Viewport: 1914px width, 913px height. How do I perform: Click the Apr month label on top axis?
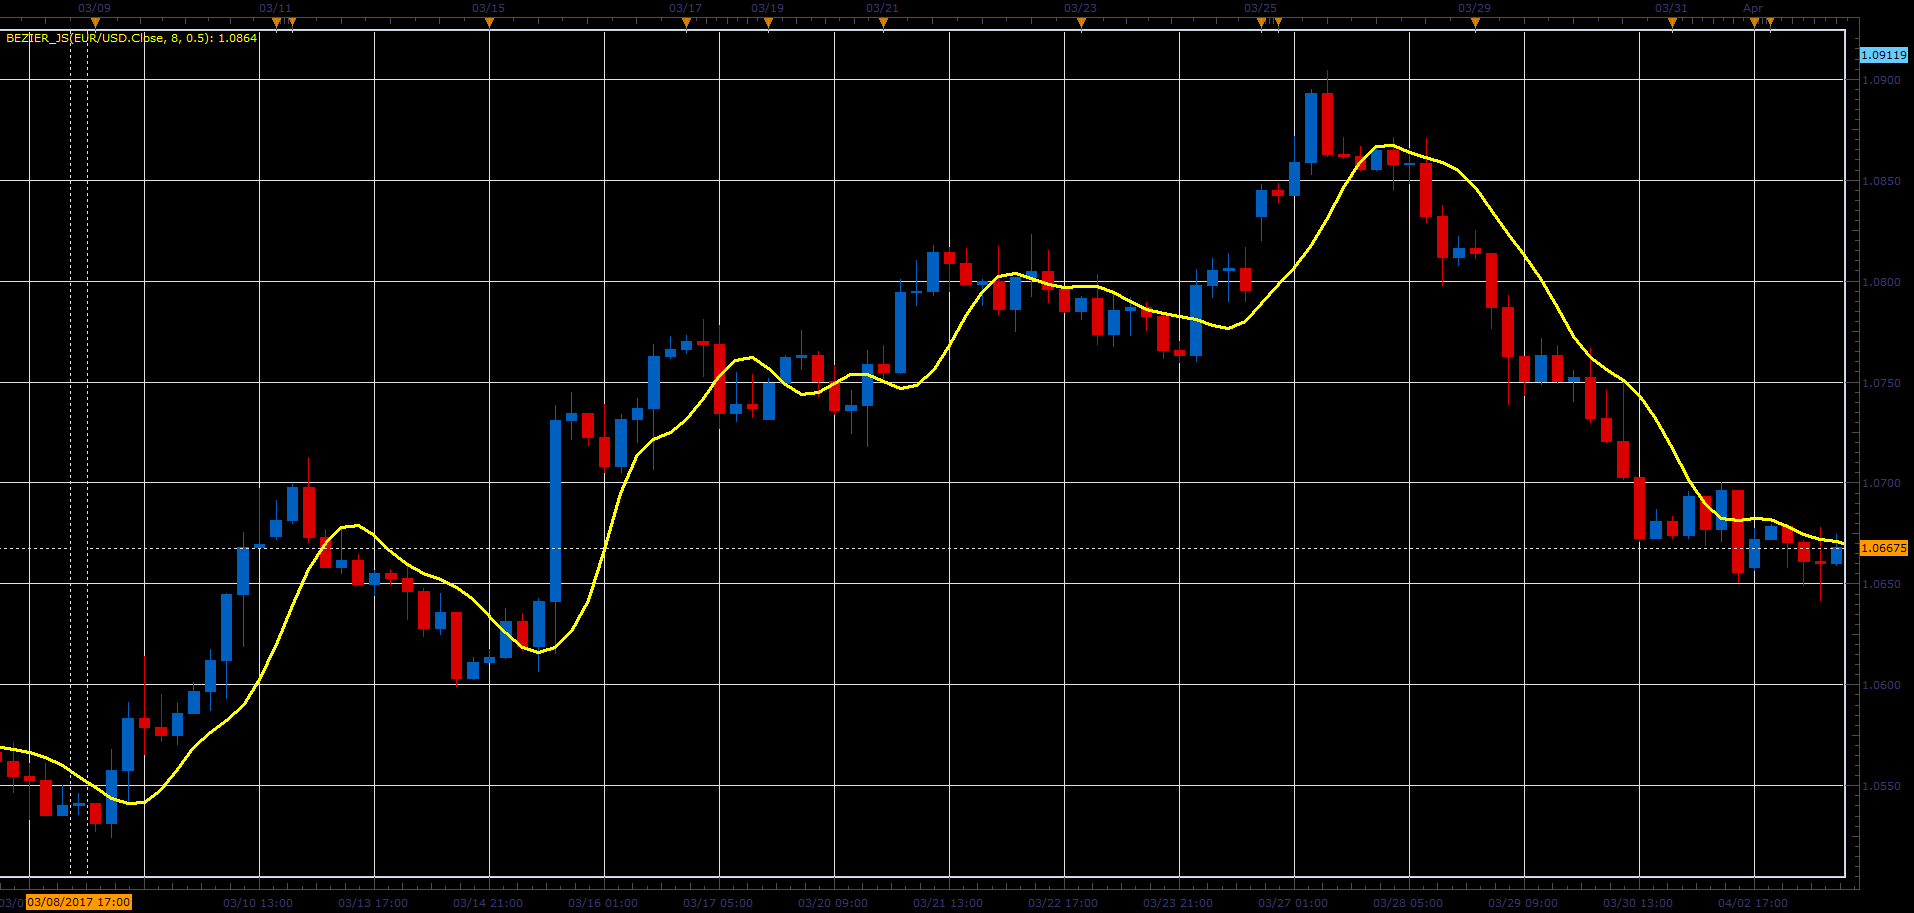coord(1753,8)
